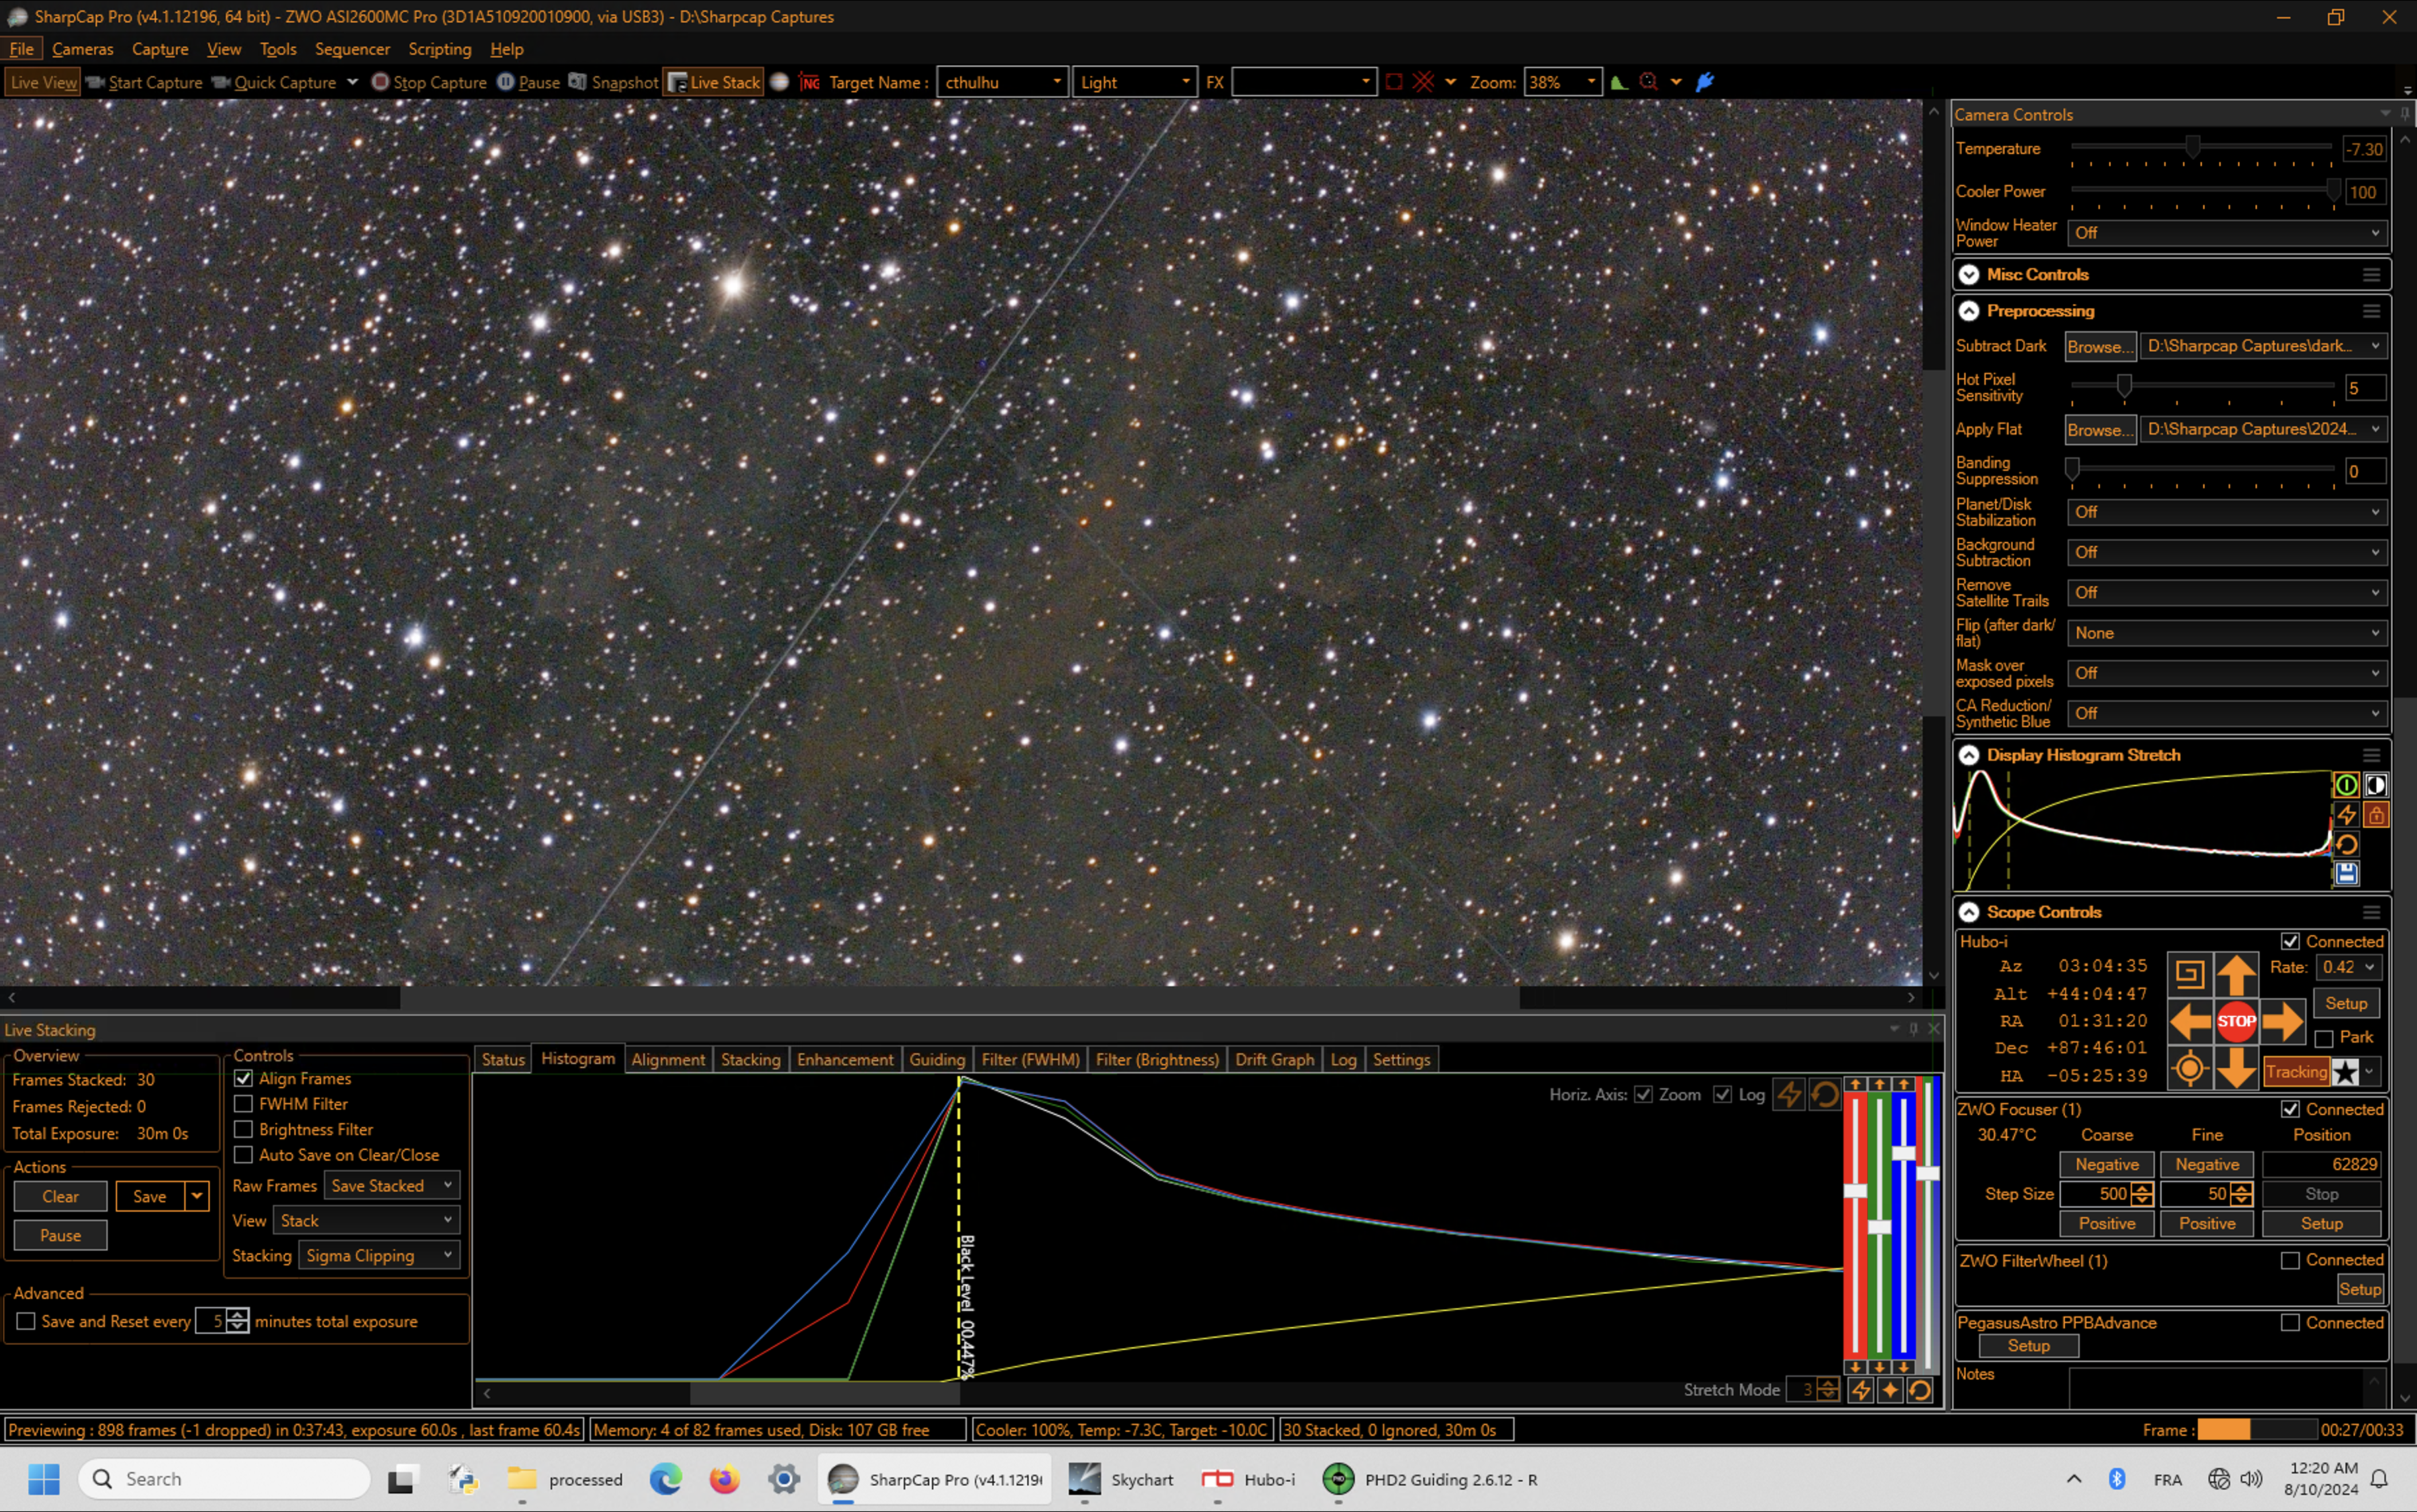Screen dimensions: 2417x1512
Task: Open the Background Subtraction dropdown
Action: (x=2228, y=552)
